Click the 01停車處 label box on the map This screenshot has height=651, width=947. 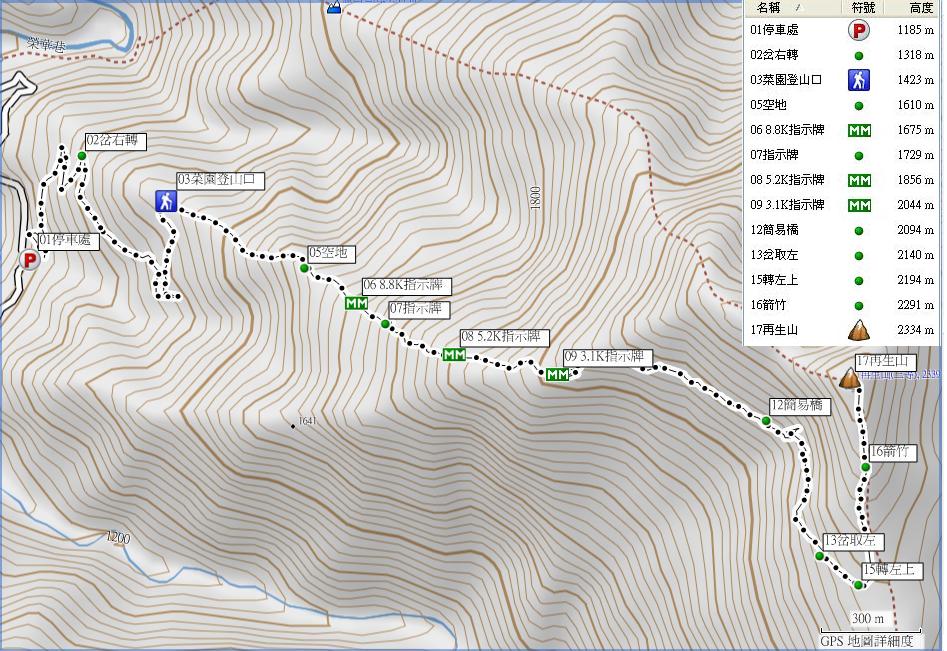68,241
